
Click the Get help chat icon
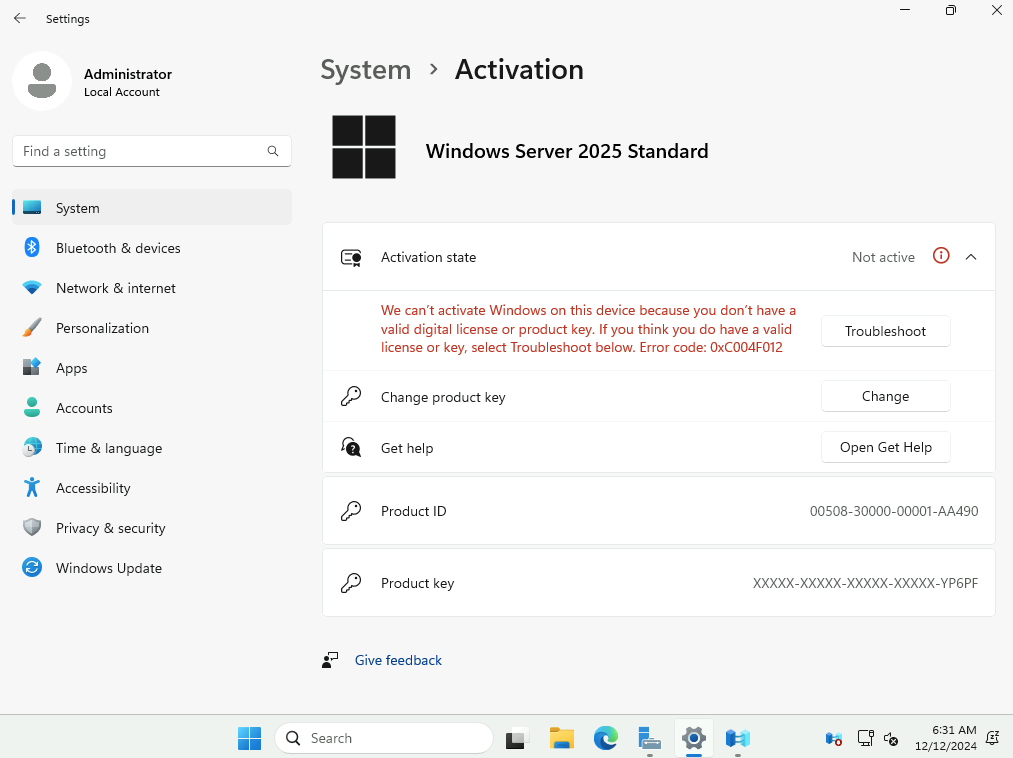351,447
